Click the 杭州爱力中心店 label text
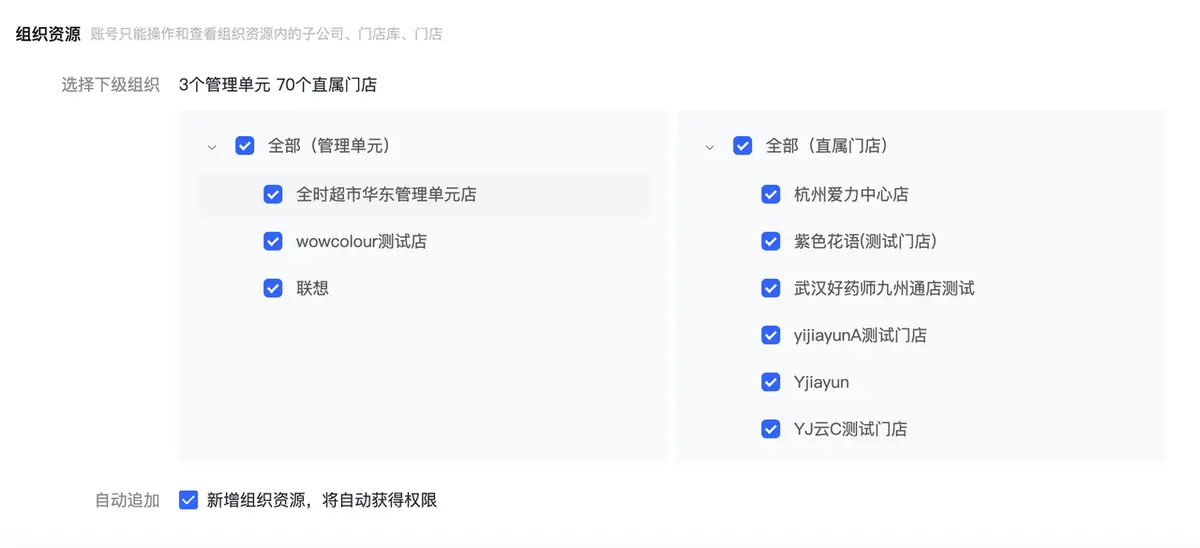 [851, 194]
